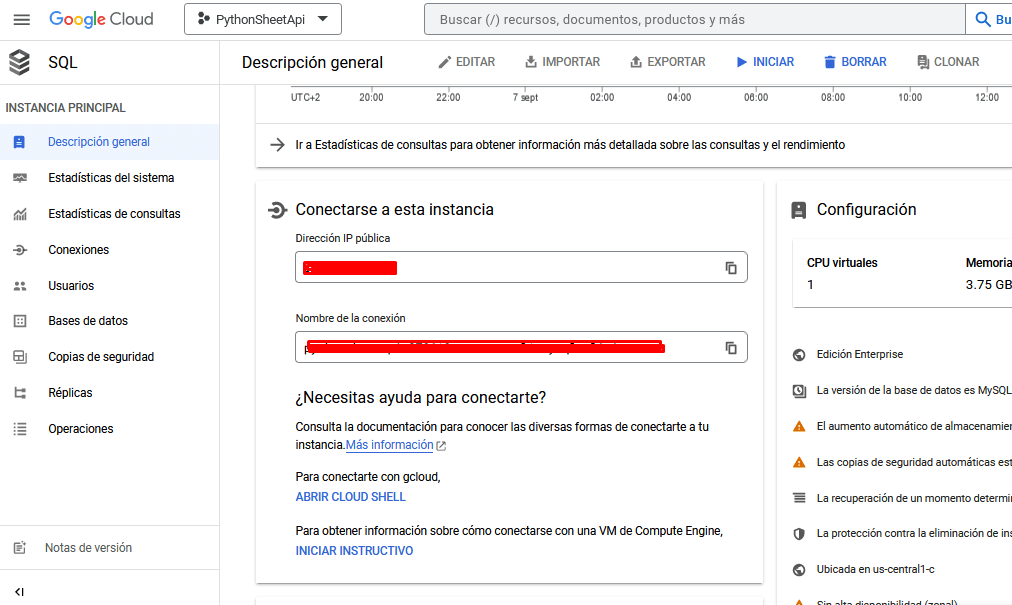Follow the Más información link
The width and height of the screenshot is (1012, 605).
click(x=390, y=445)
